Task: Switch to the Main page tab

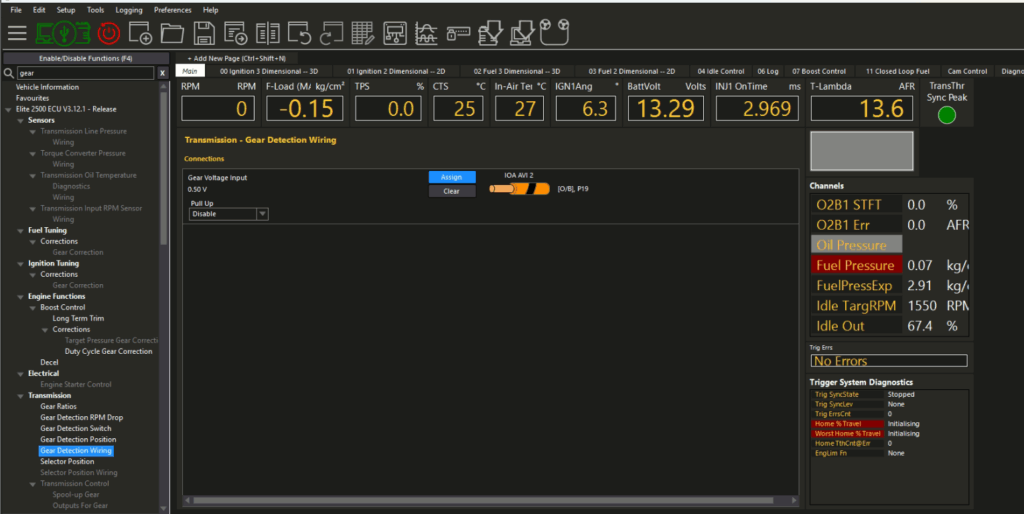Action: [190, 71]
